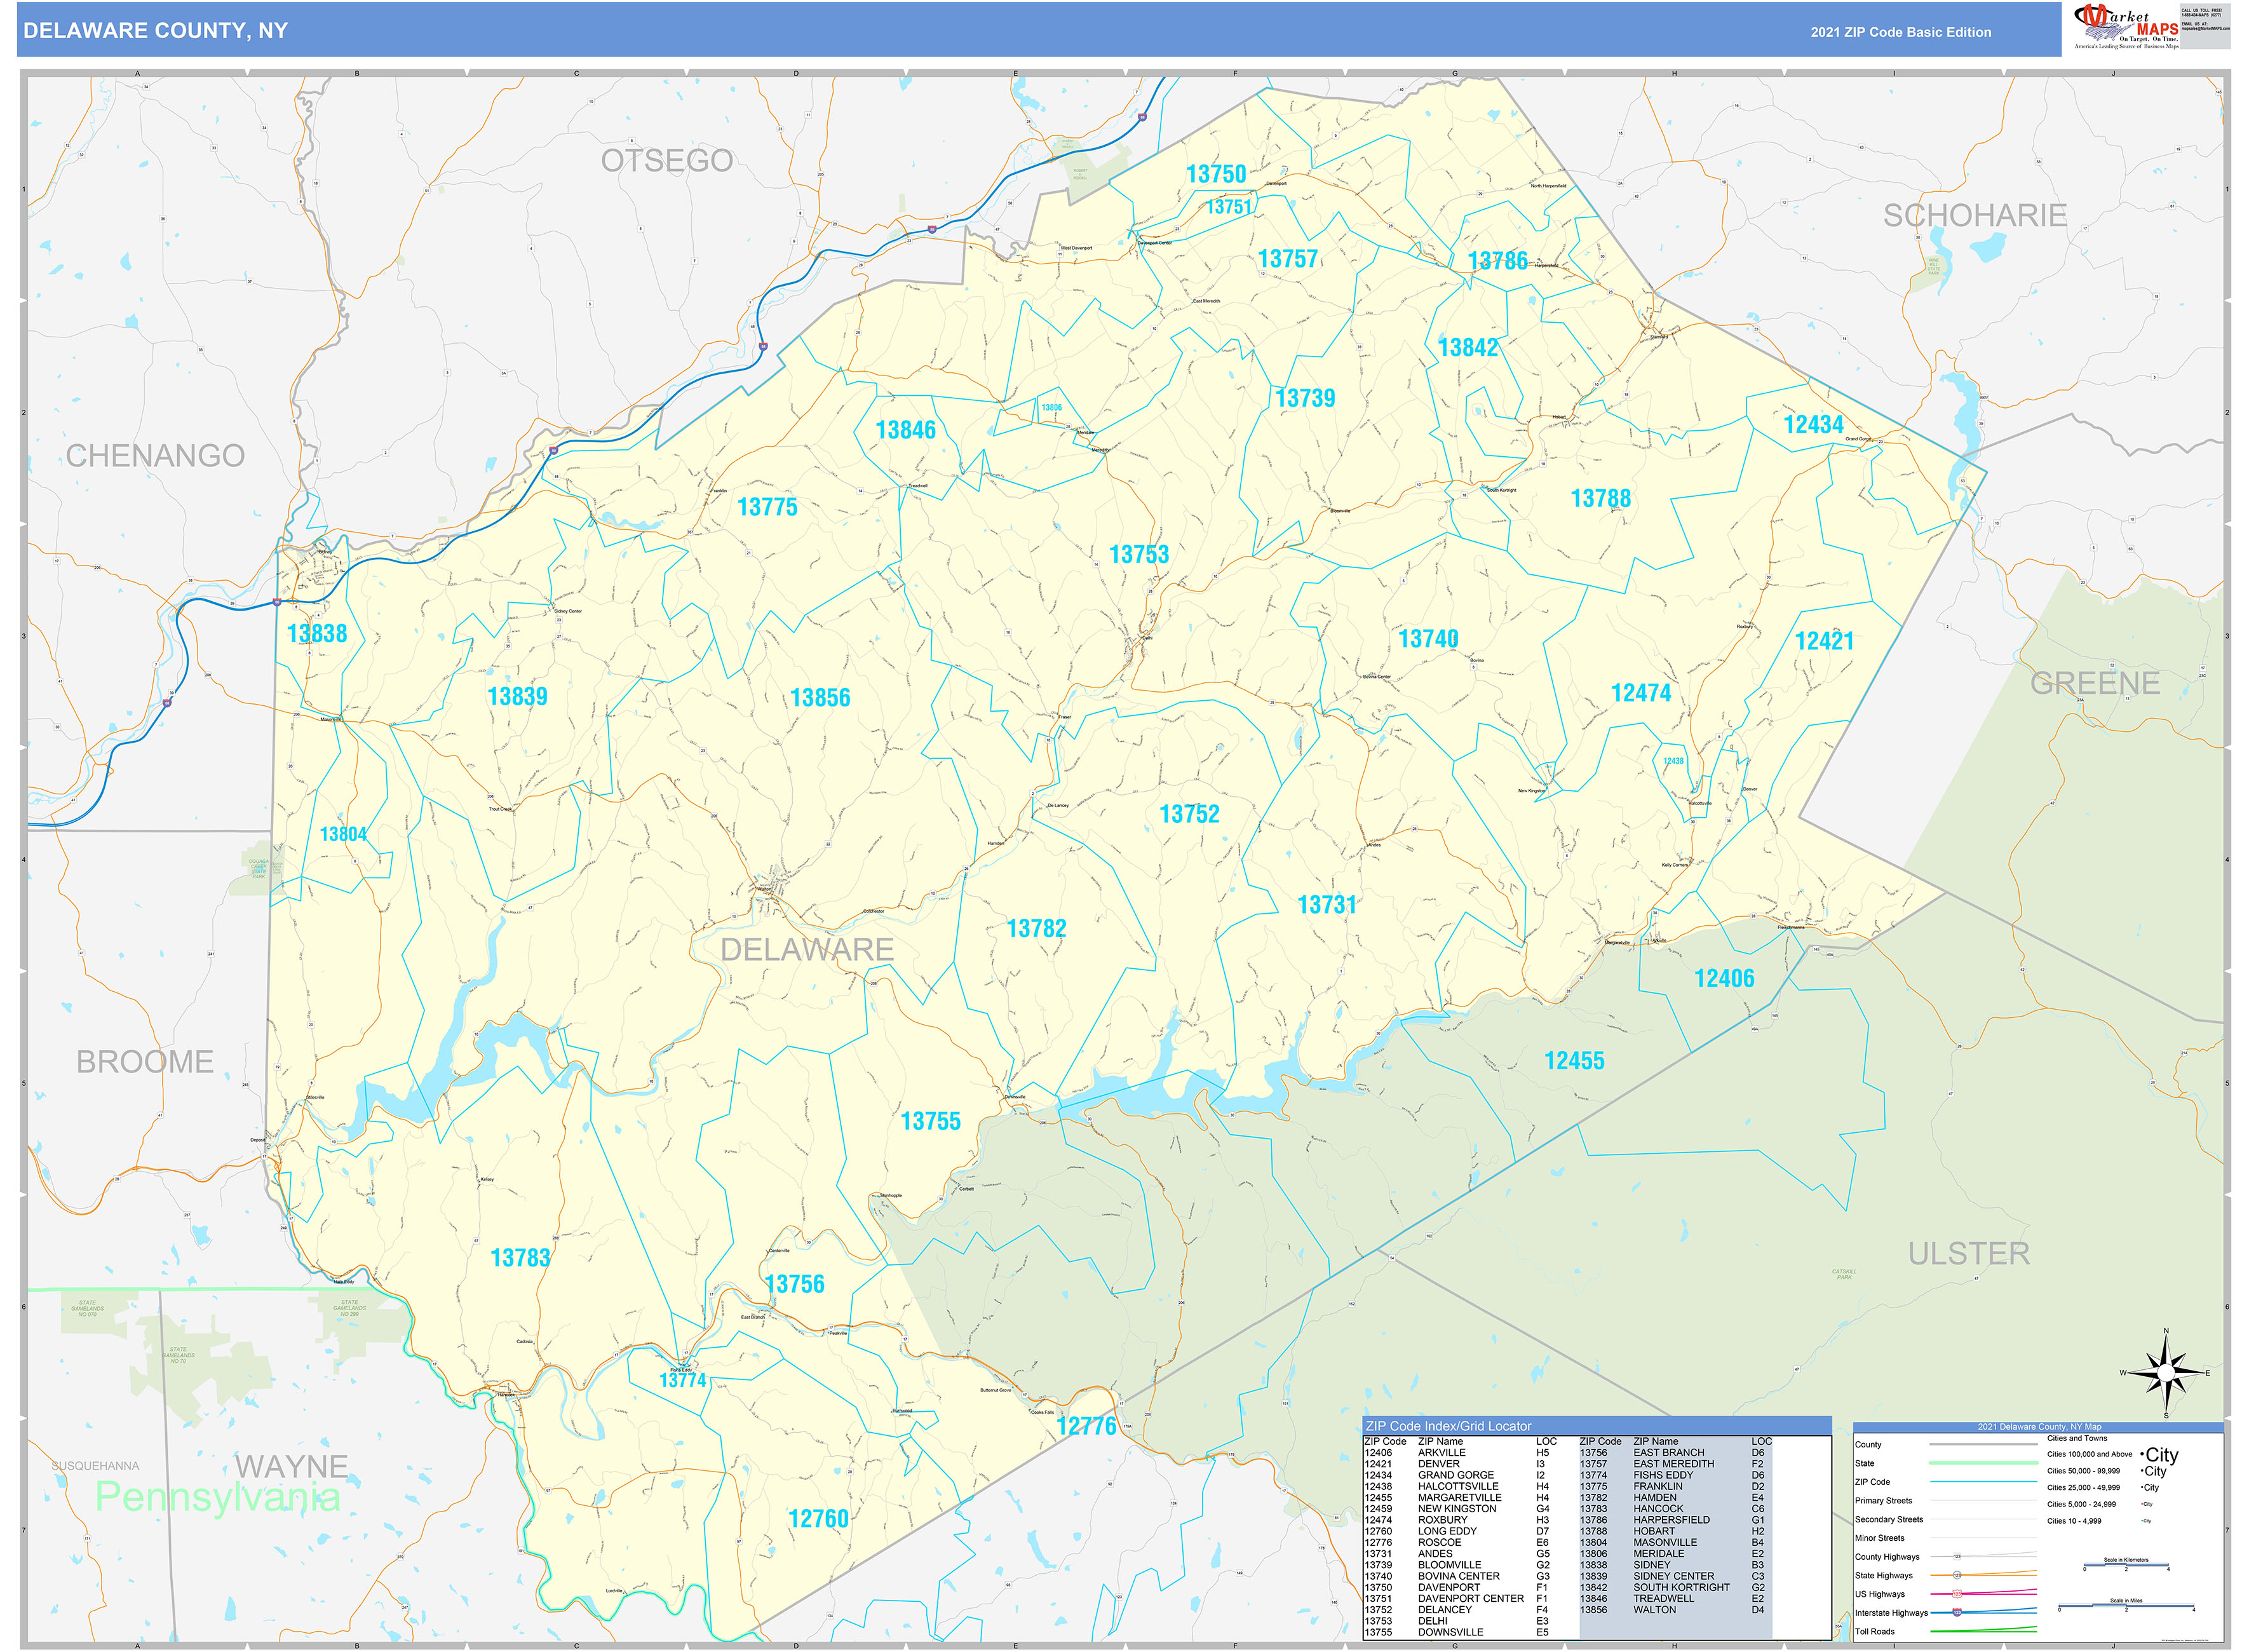The image size is (2242, 1652).
Task: Click ZIP label 13782 on the map
Action: point(1036,929)
